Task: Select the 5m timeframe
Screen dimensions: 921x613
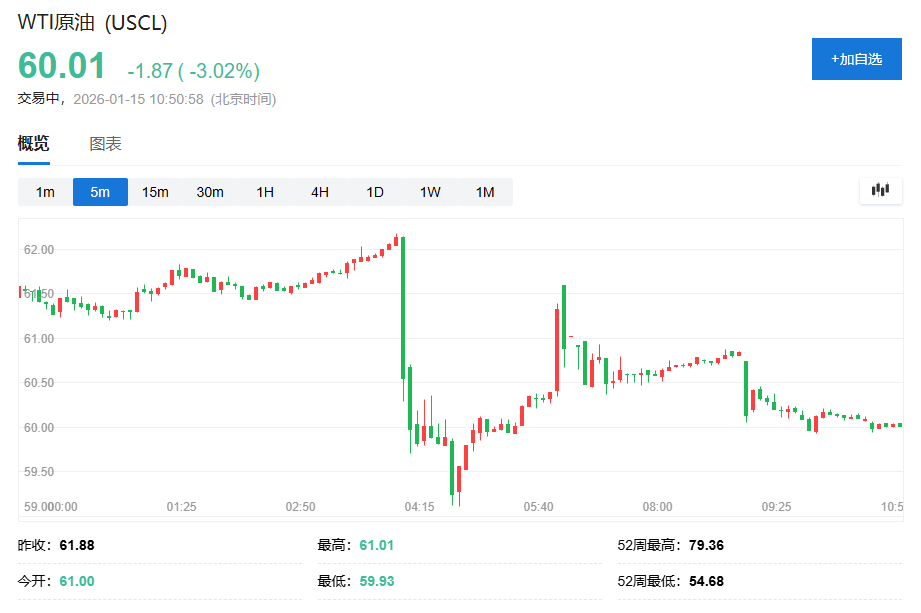Action: pos(100,192)
